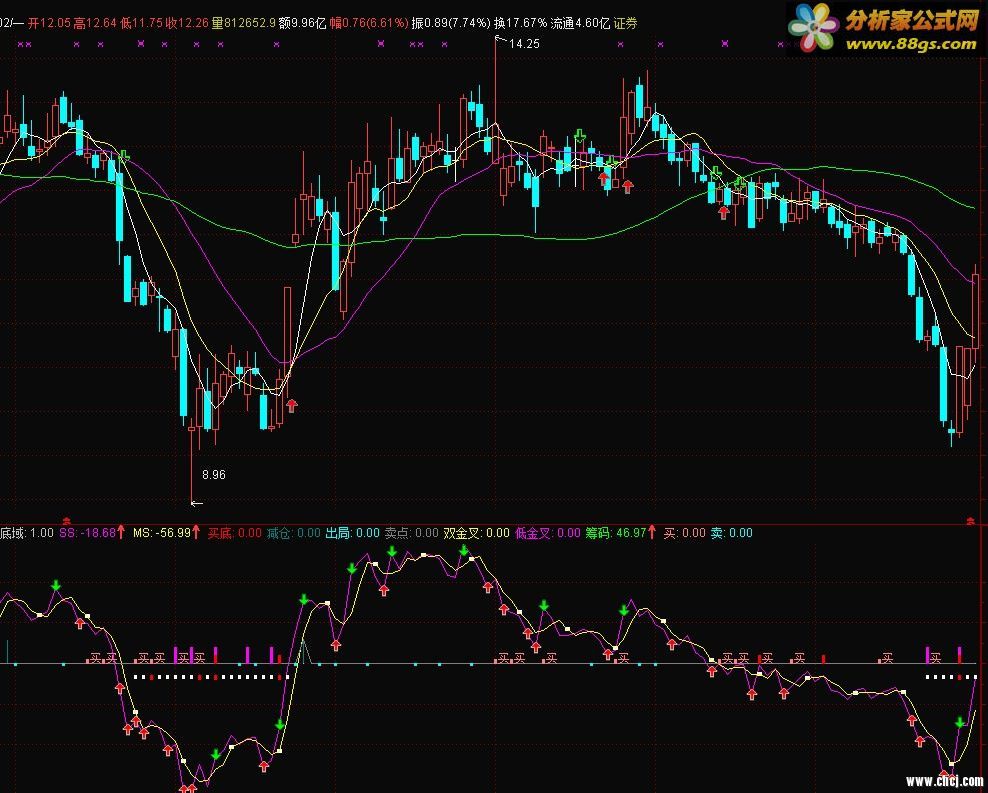Click the 买: 0.00 indicator label

[684, 533]
